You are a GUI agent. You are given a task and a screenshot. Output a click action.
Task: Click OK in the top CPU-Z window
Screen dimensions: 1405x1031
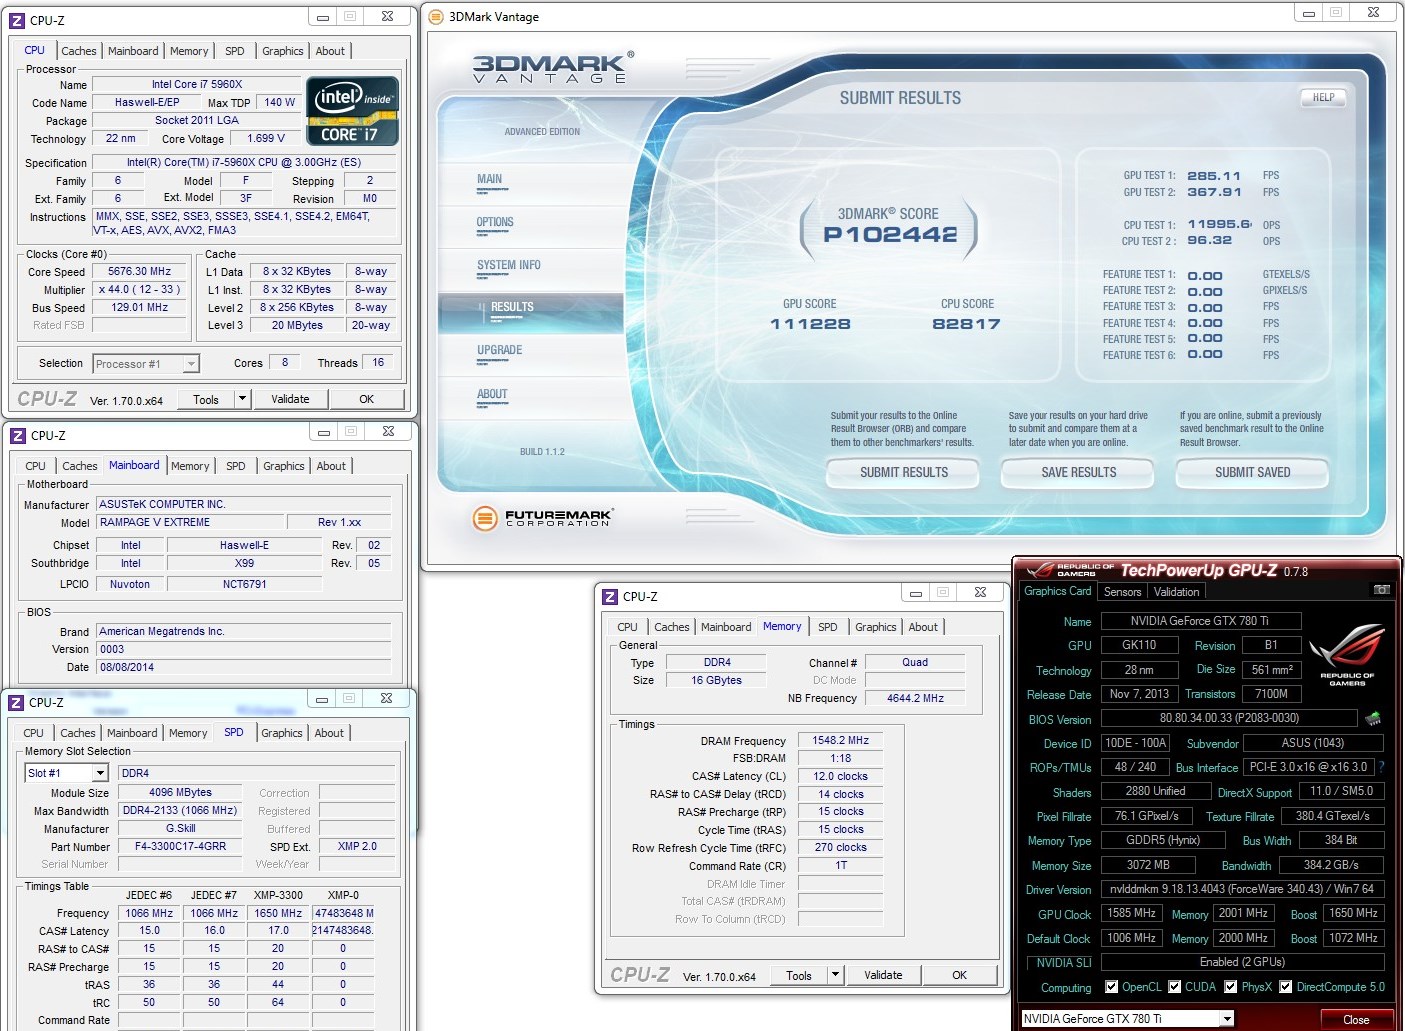[x=367, y=399]
